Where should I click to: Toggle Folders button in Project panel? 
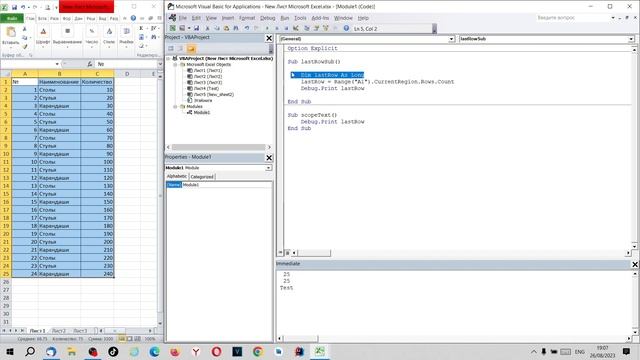(191, 49)
